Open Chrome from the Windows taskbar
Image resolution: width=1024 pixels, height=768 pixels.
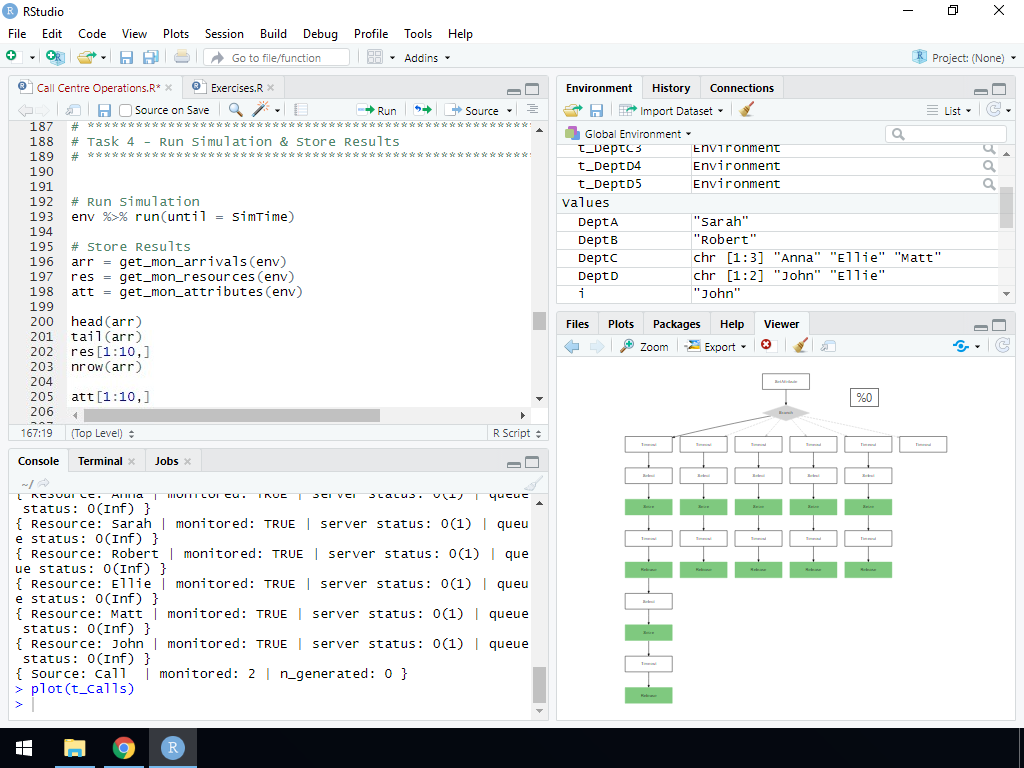[124, 748]
